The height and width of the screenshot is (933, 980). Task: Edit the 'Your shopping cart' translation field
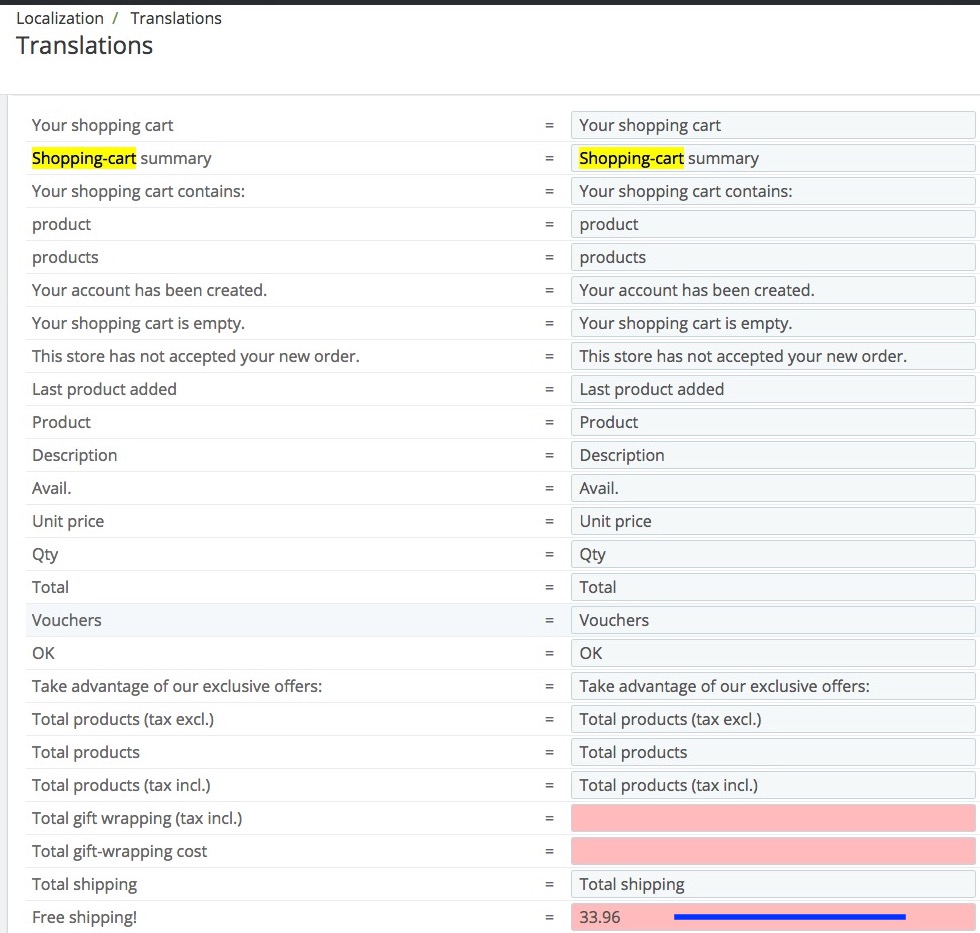point(773,125)
